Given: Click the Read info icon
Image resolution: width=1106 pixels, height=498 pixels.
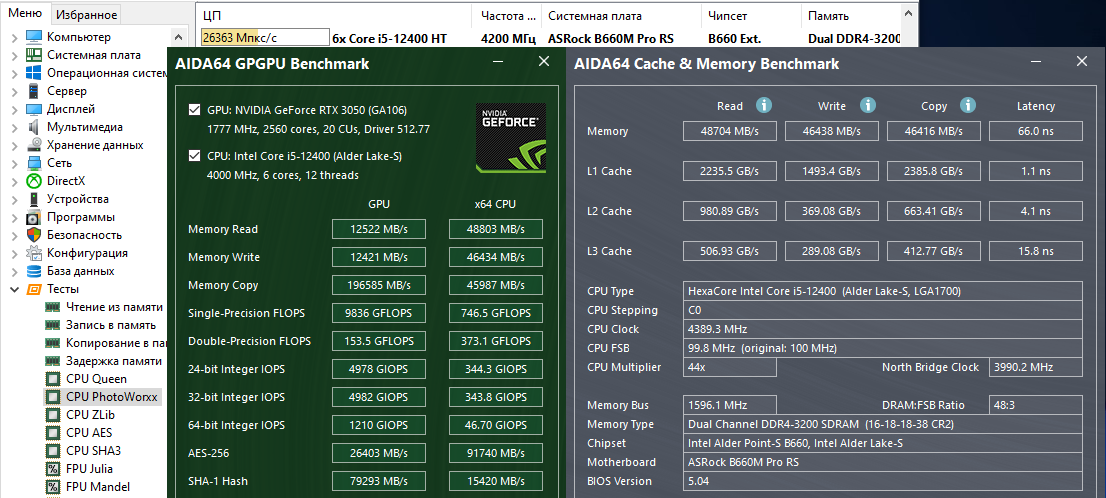Looking at the screenshot, I should pyautogui.click(x=764, y=105).
